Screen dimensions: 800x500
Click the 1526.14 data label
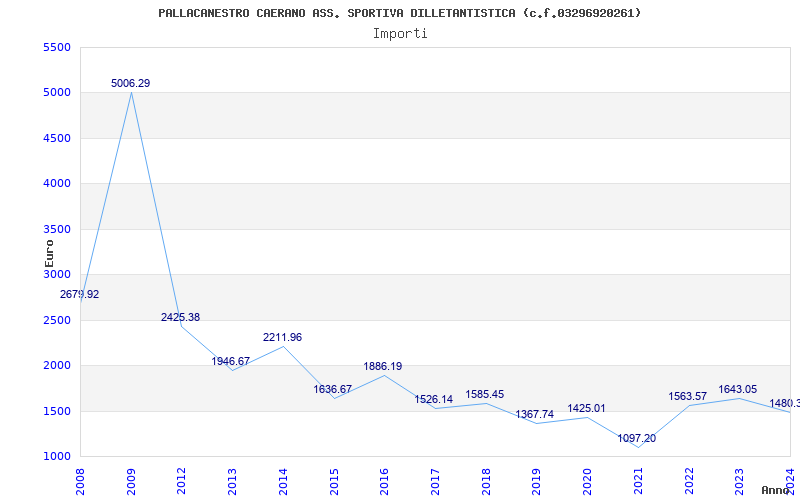(434, 399)
